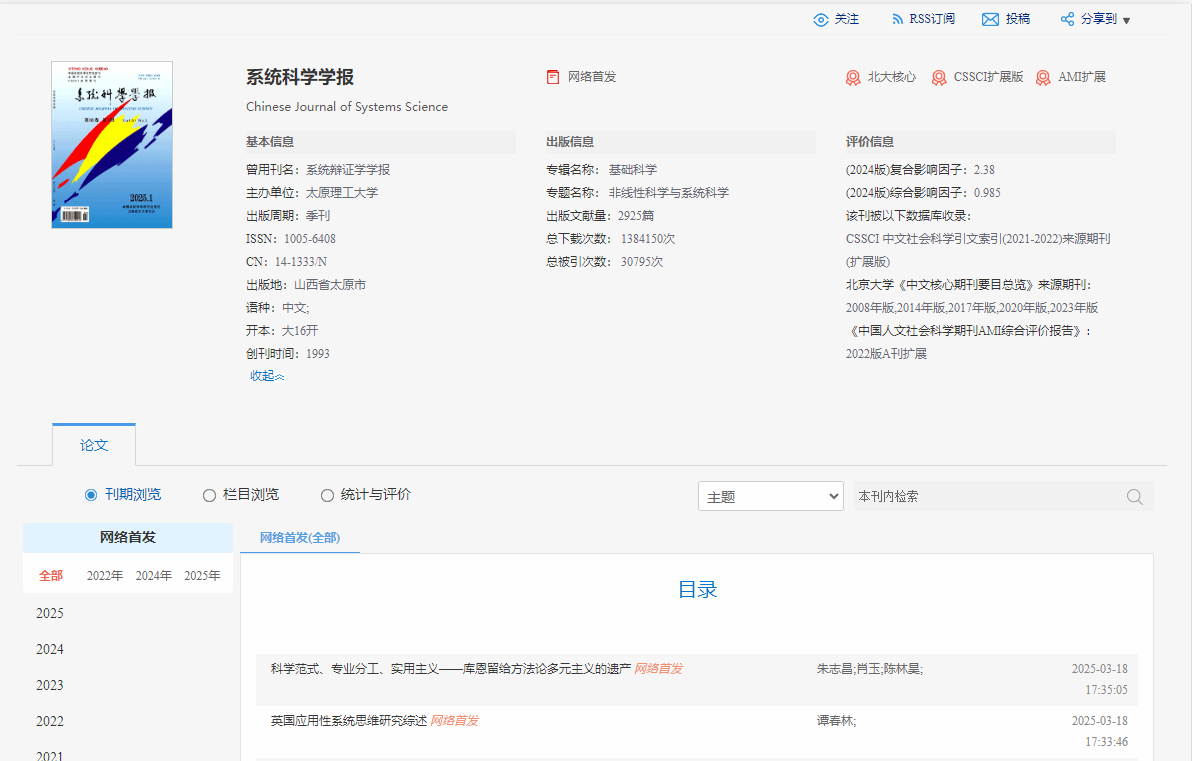The height and width of the screenshot is (761, 1192).
Task: Click the eye-shaped 关注 follow icon
Action: coord(821,20)
